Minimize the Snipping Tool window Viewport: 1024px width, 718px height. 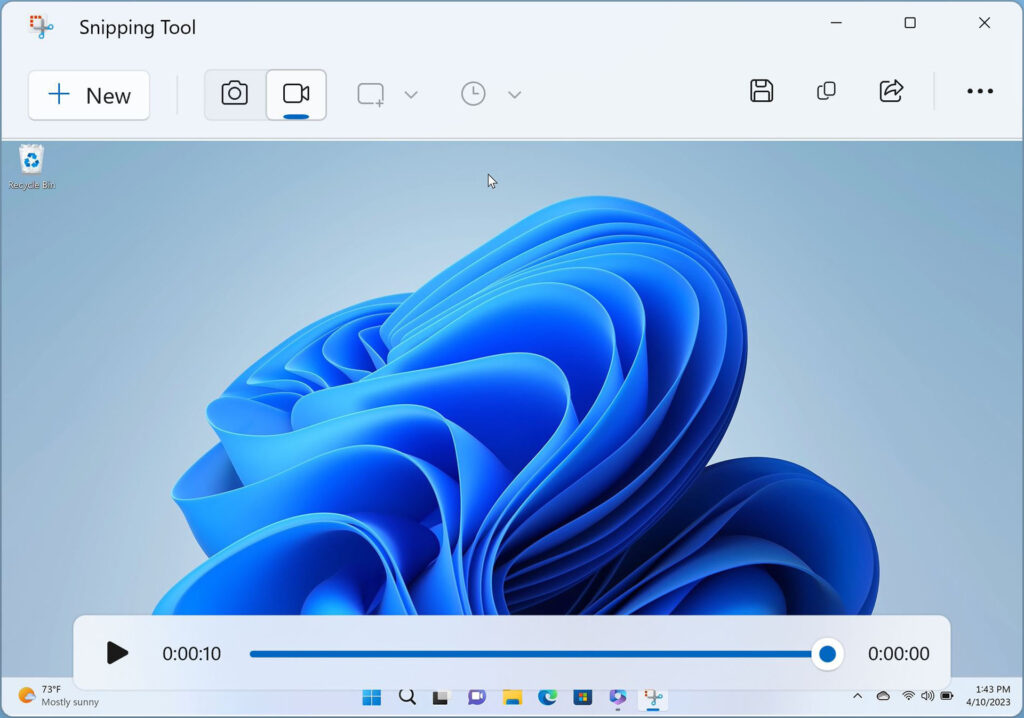(x=836, y=23)
